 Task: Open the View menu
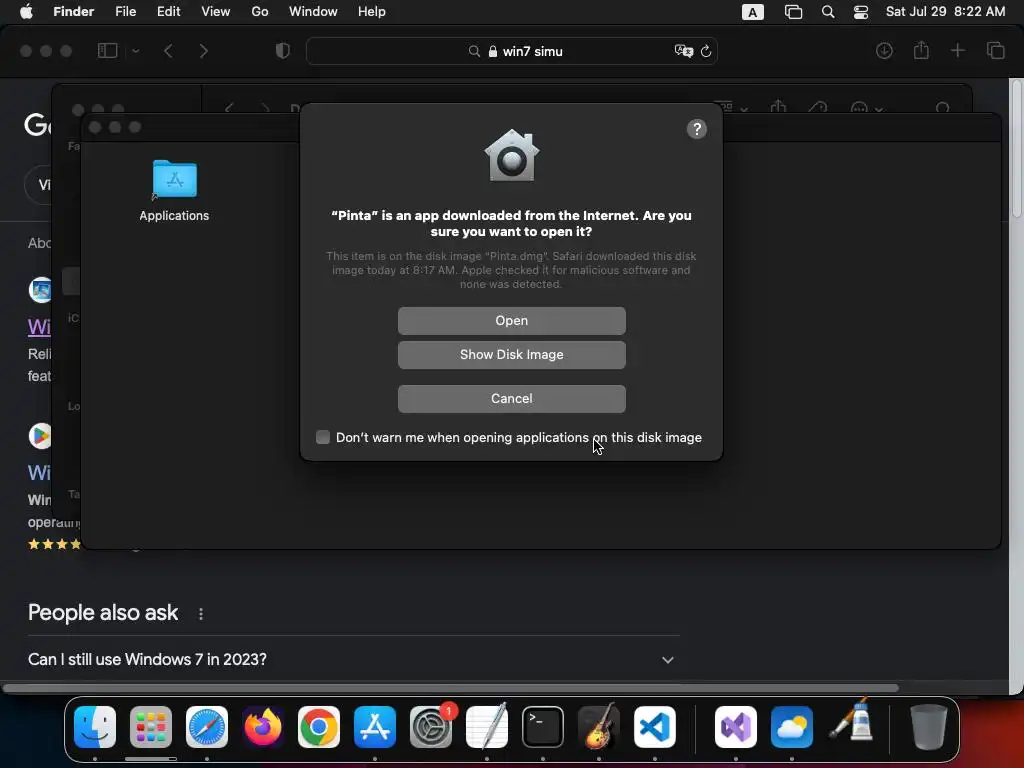click(216, 12)
